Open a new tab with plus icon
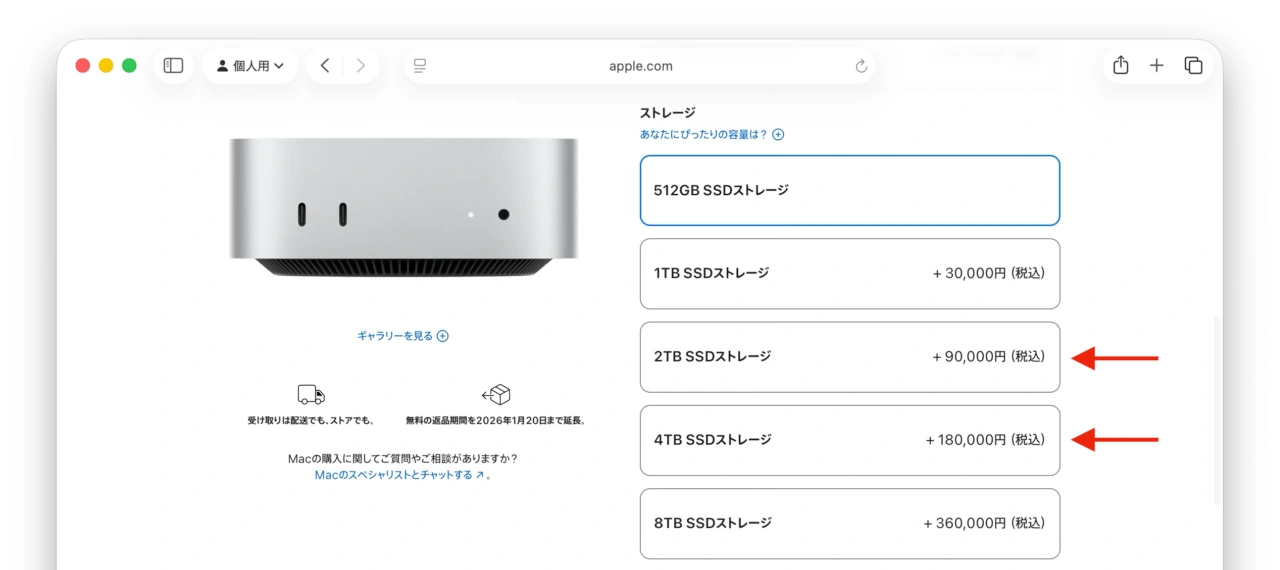 click(1156, 66)
